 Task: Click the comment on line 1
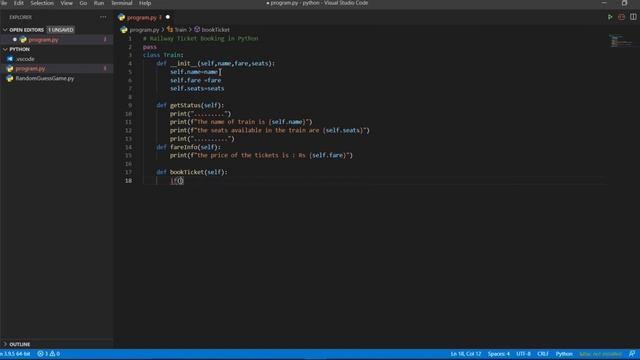[x=200, y=38]
